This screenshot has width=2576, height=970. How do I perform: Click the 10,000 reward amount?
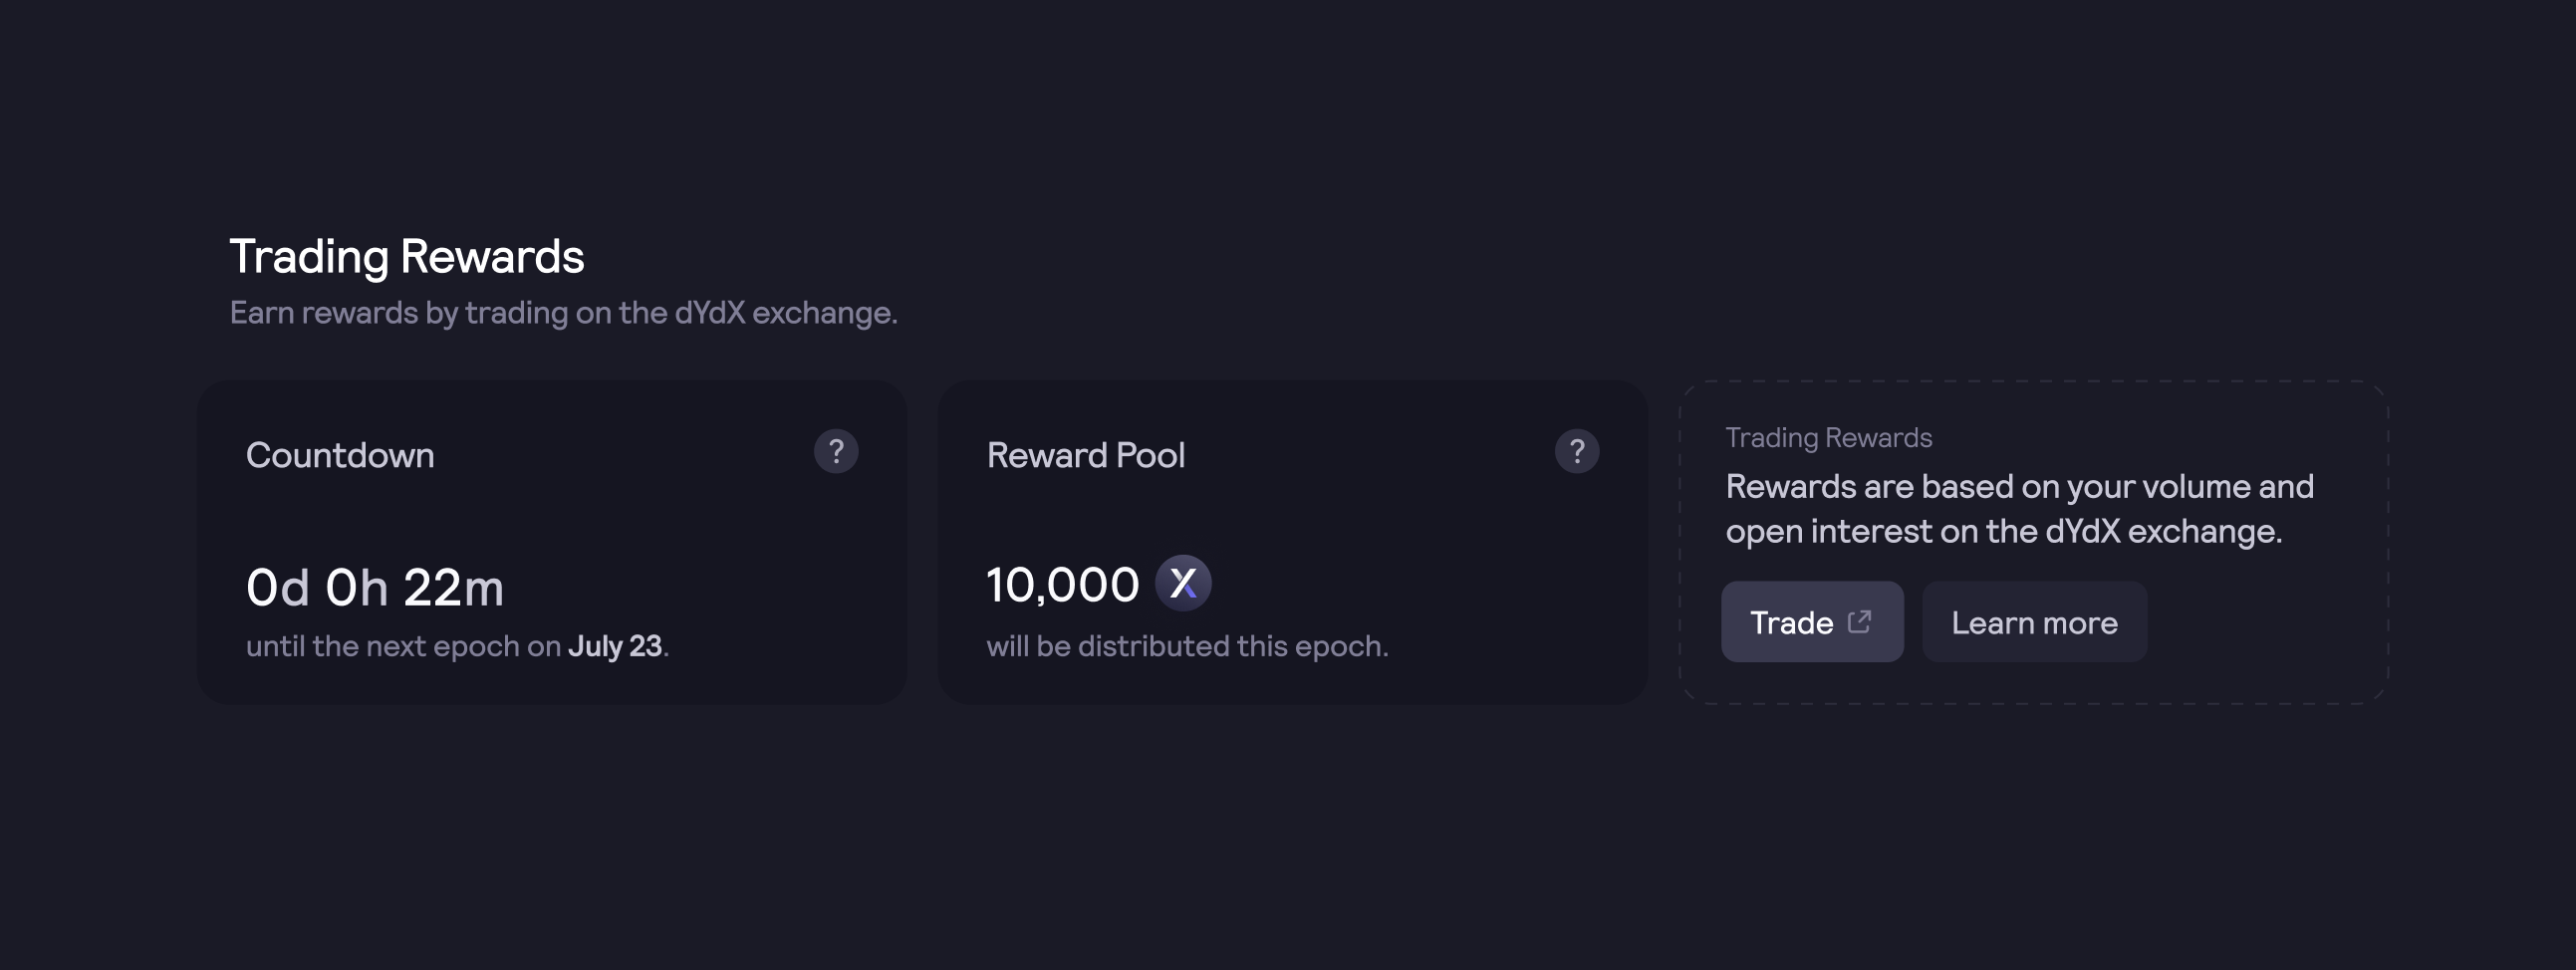click(1062, 585)
